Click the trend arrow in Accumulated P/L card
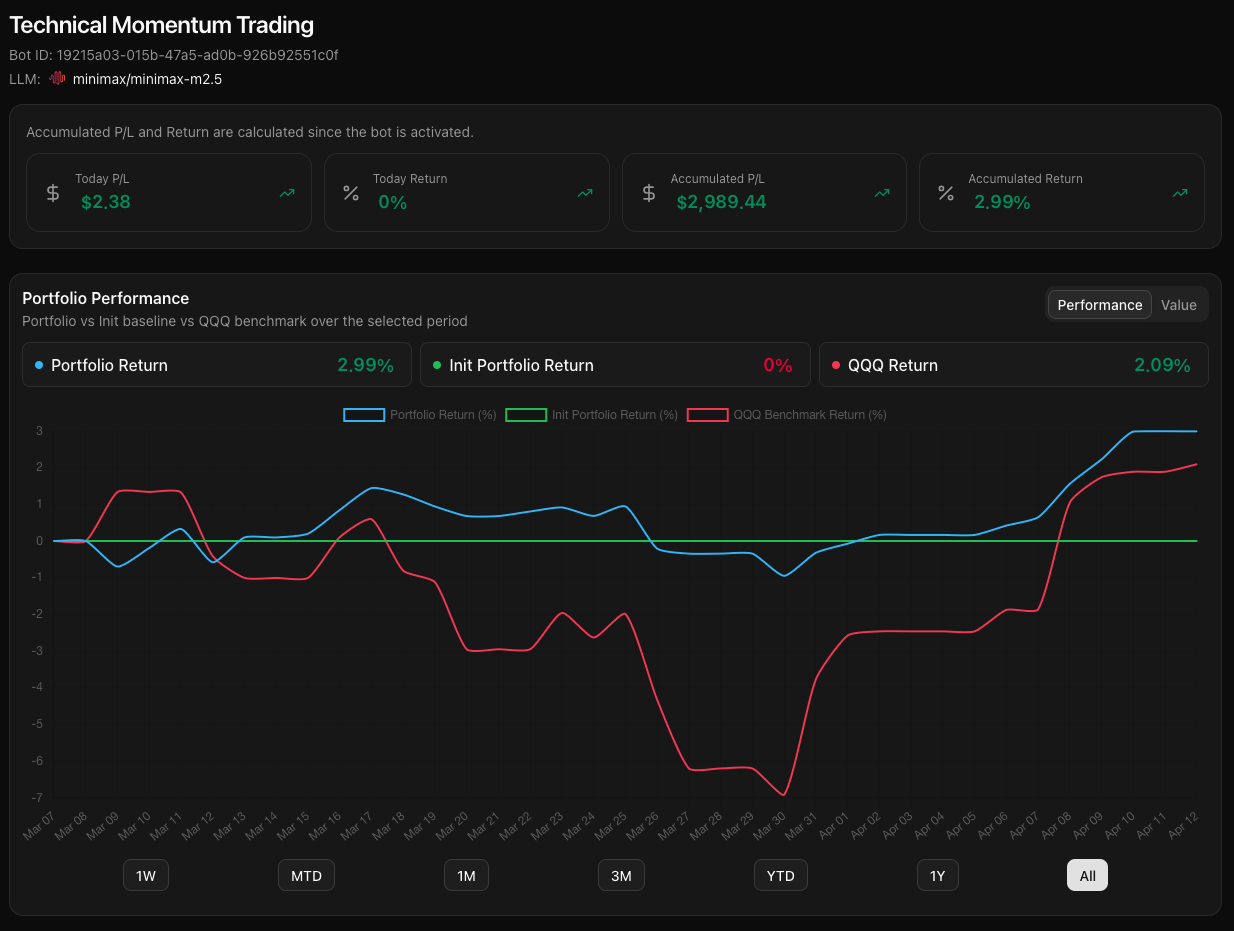 pos(882,193)
